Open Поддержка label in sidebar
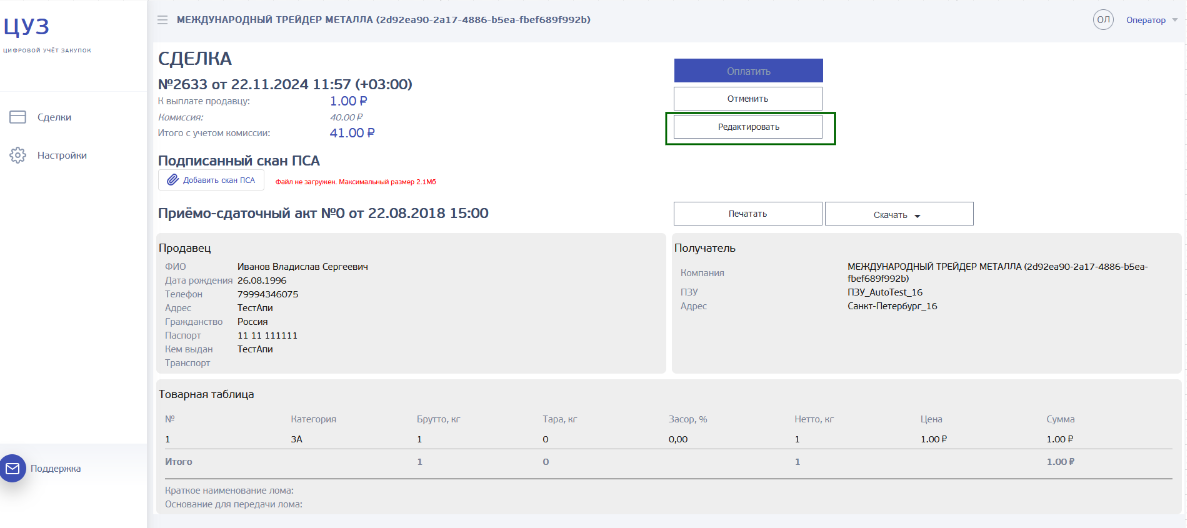This screenshot has width=1187, height=528. coord(56,468)
